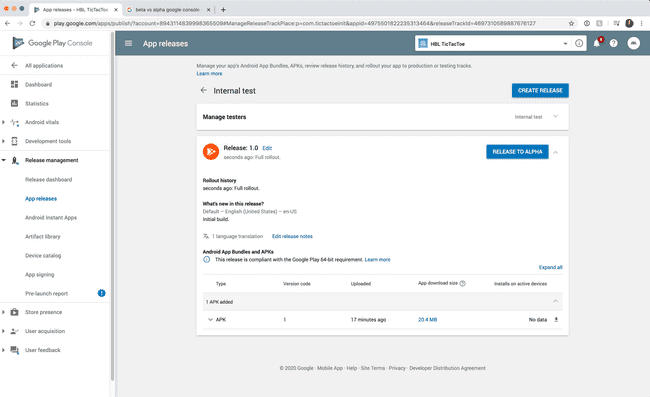
Task: Open App signing in sidebar
Action: coord(39,275)
